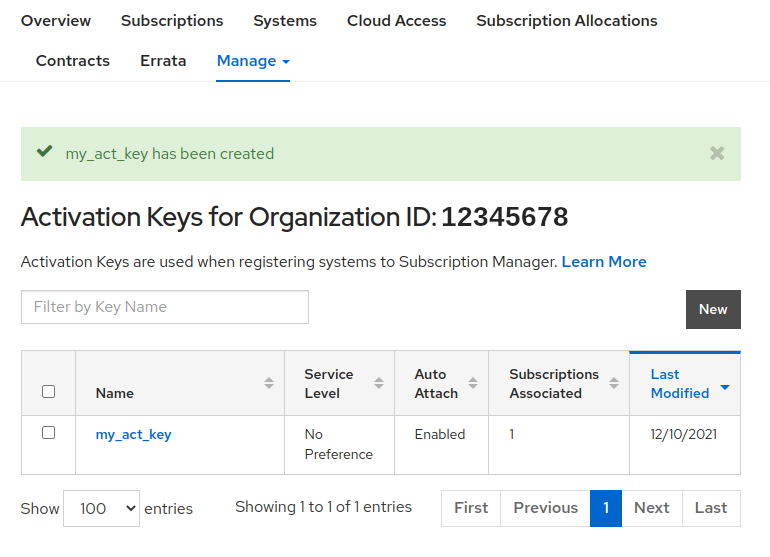Click Subscriptions Associated sort arrows
The width and height of the screenshot is (770, 557).
(614, 384)
